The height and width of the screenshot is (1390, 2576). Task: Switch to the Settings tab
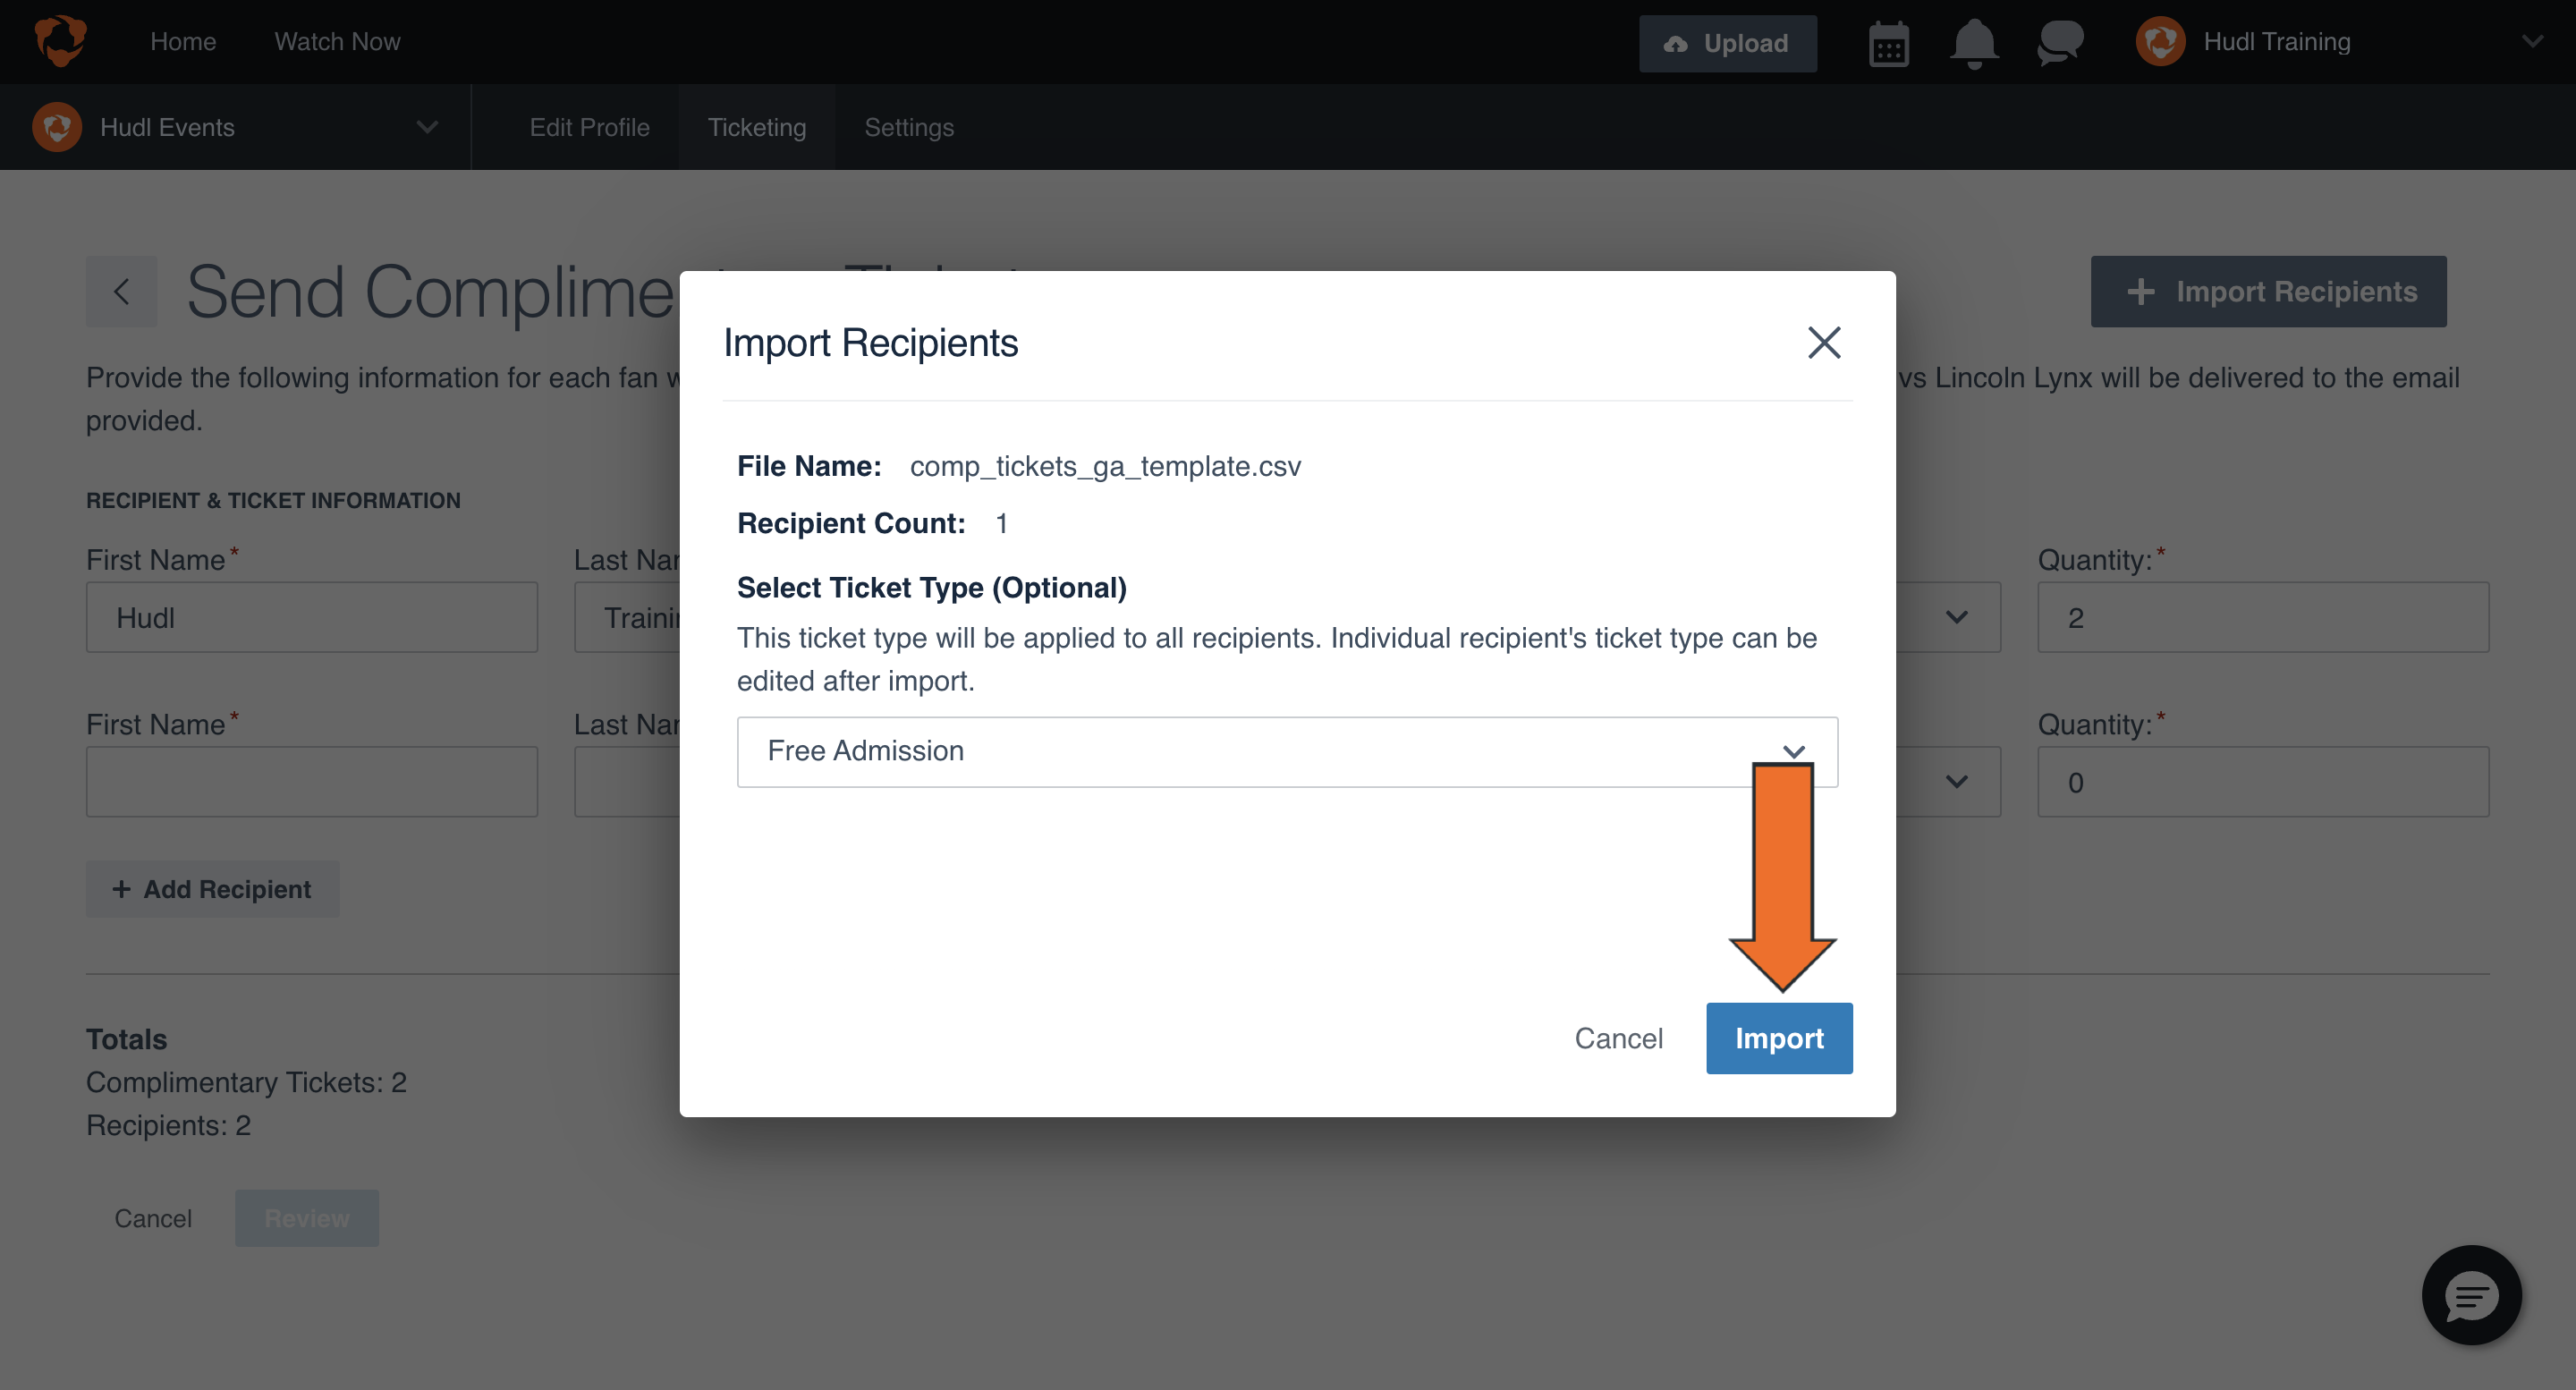tap(909, 127)
